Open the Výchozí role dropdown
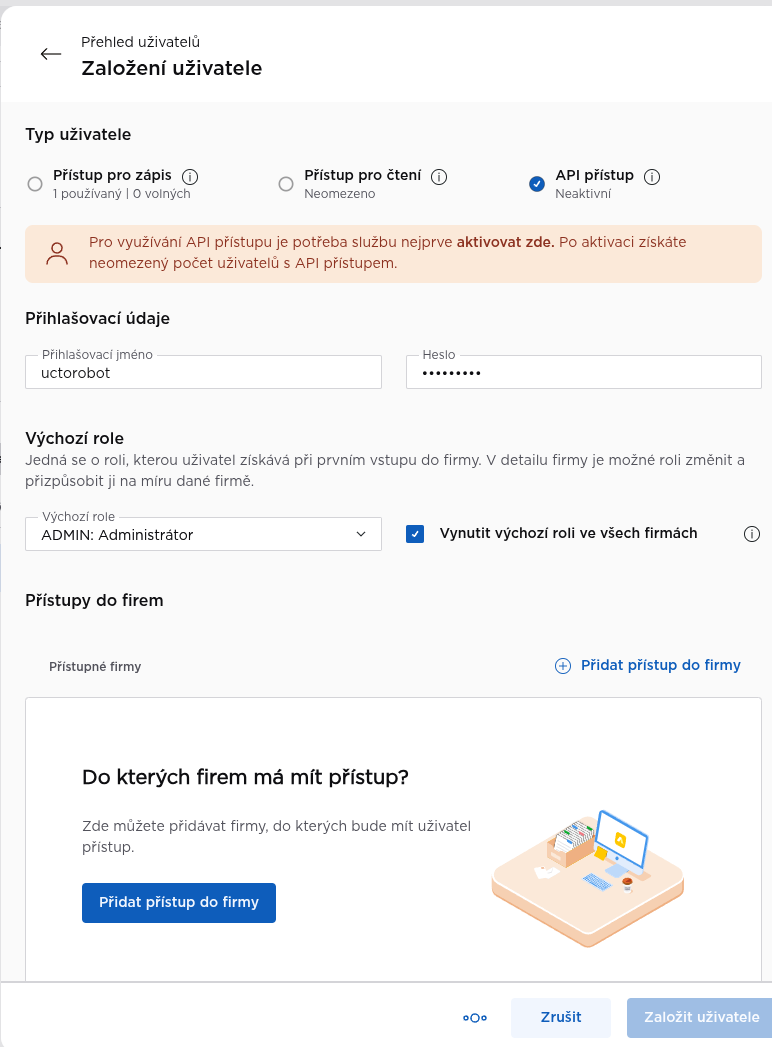This screenshot has height=1047, width=772. click(204, 534)
